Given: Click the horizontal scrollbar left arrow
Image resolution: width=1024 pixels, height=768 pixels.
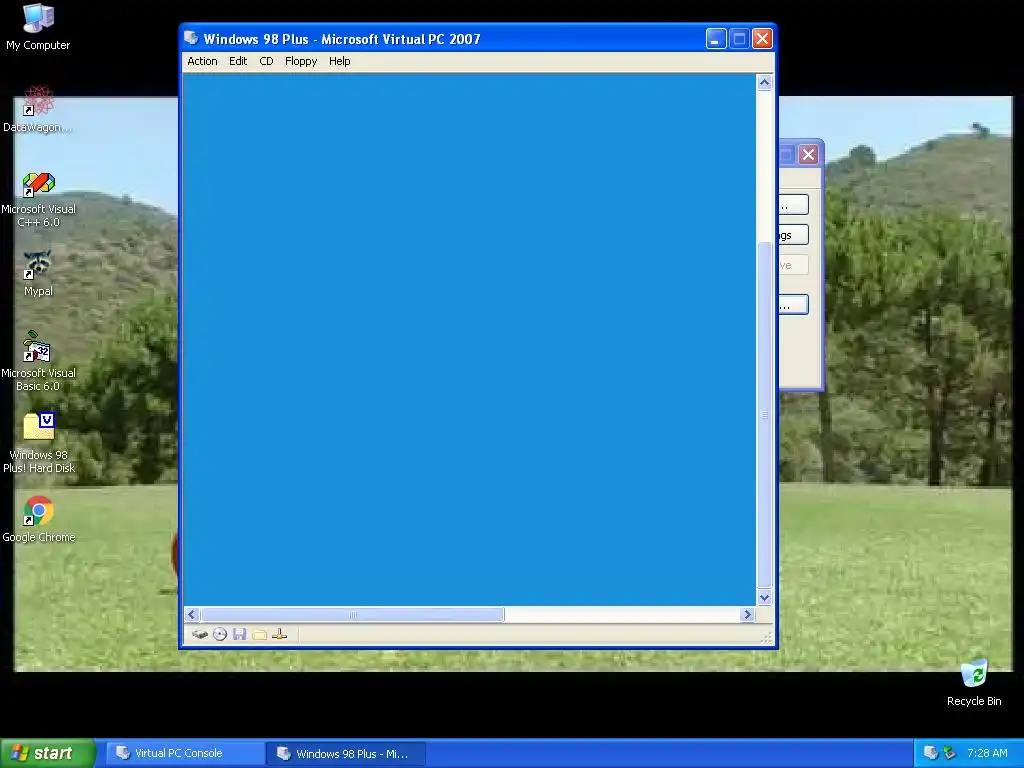Looking at the screenshot, I should tap(191, 615).
